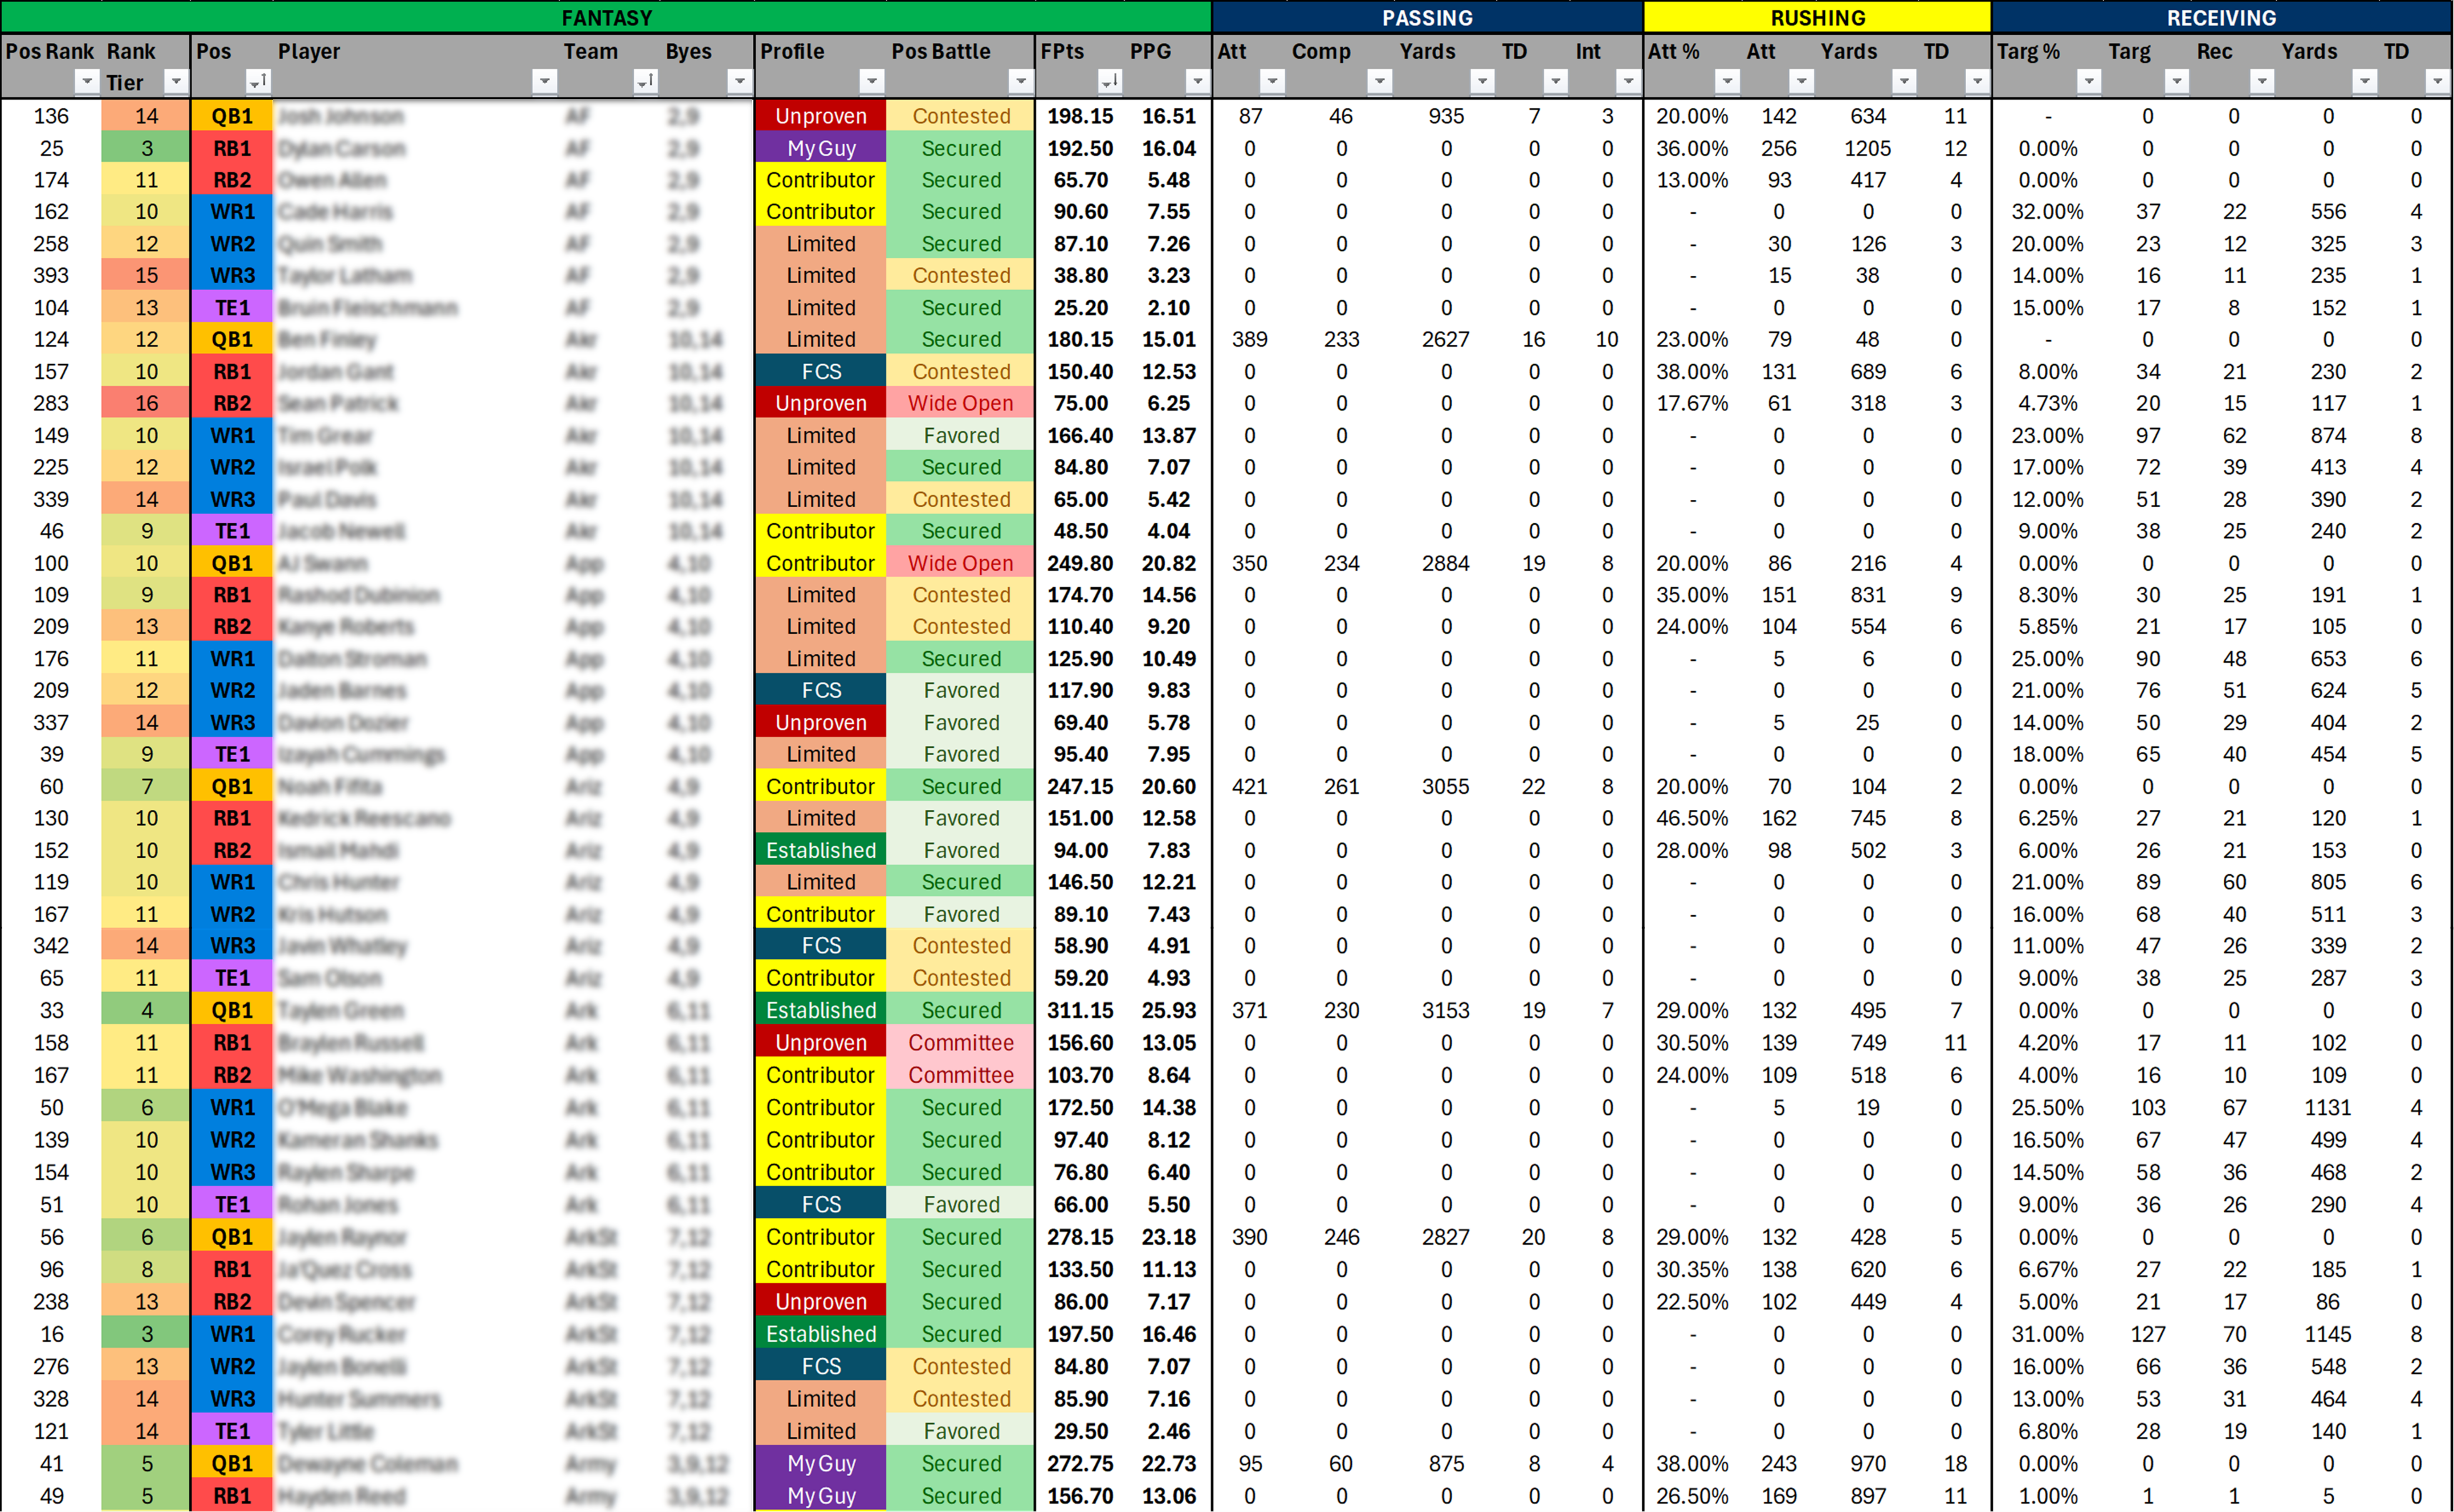The height and width of the screenshot is (1512, 2454).
Task: Click the QB1 cell in the 247.15 row
Action: point(232,786)
